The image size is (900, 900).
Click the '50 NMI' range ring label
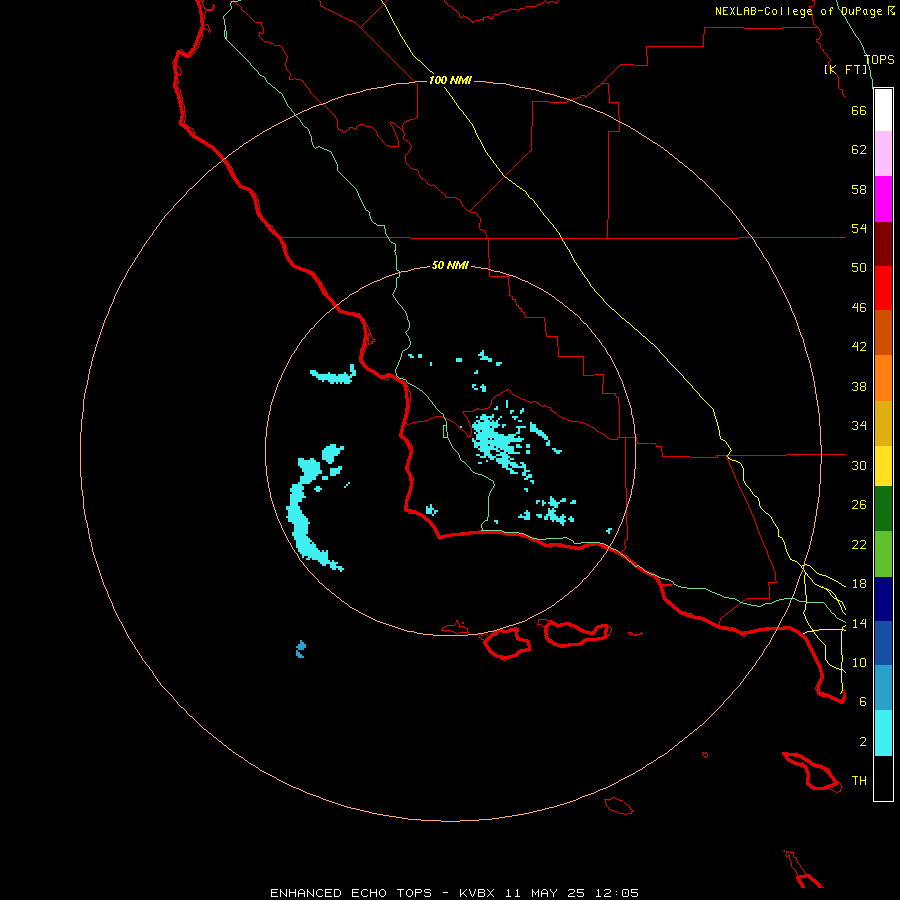point(450,265)
